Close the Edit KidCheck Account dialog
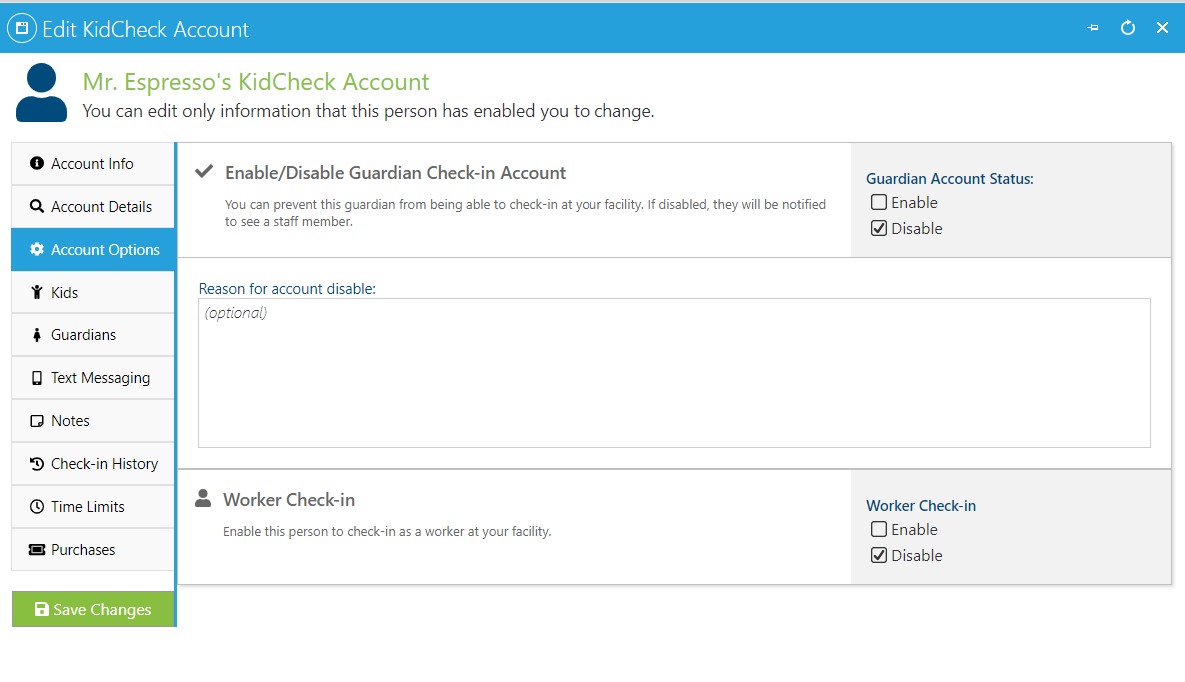 (1162, 28)
